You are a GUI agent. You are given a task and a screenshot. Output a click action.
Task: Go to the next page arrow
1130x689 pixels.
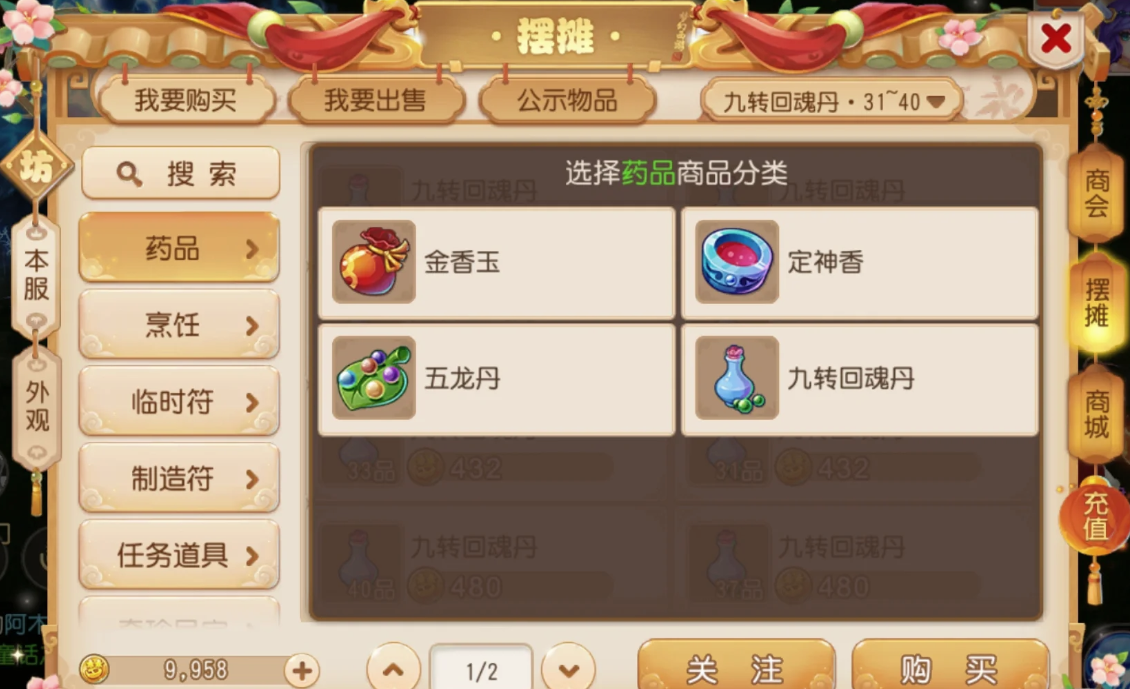[569, 670]
